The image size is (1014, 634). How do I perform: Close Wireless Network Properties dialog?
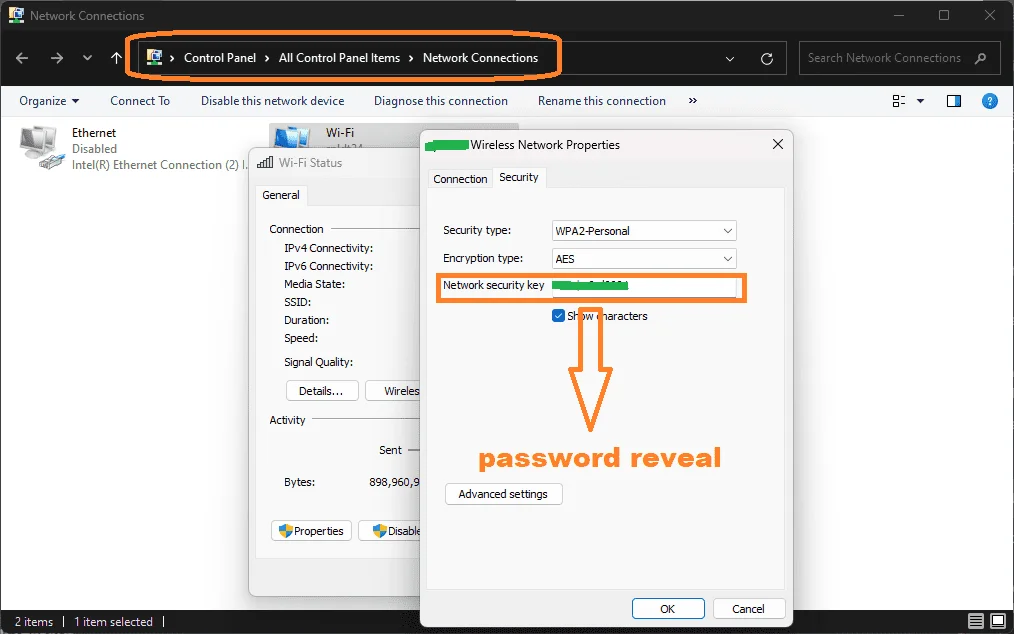[778, 144]
